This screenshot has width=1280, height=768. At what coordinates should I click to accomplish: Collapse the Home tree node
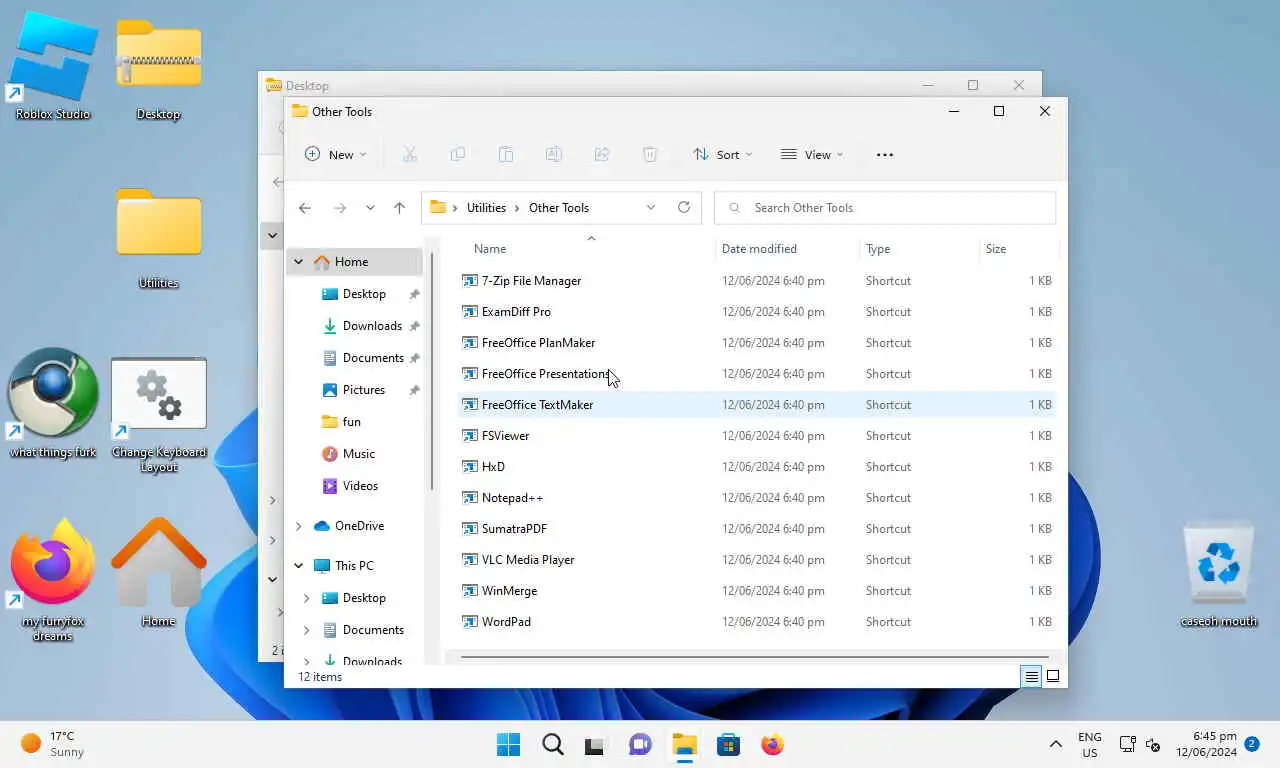coord(298,262)
